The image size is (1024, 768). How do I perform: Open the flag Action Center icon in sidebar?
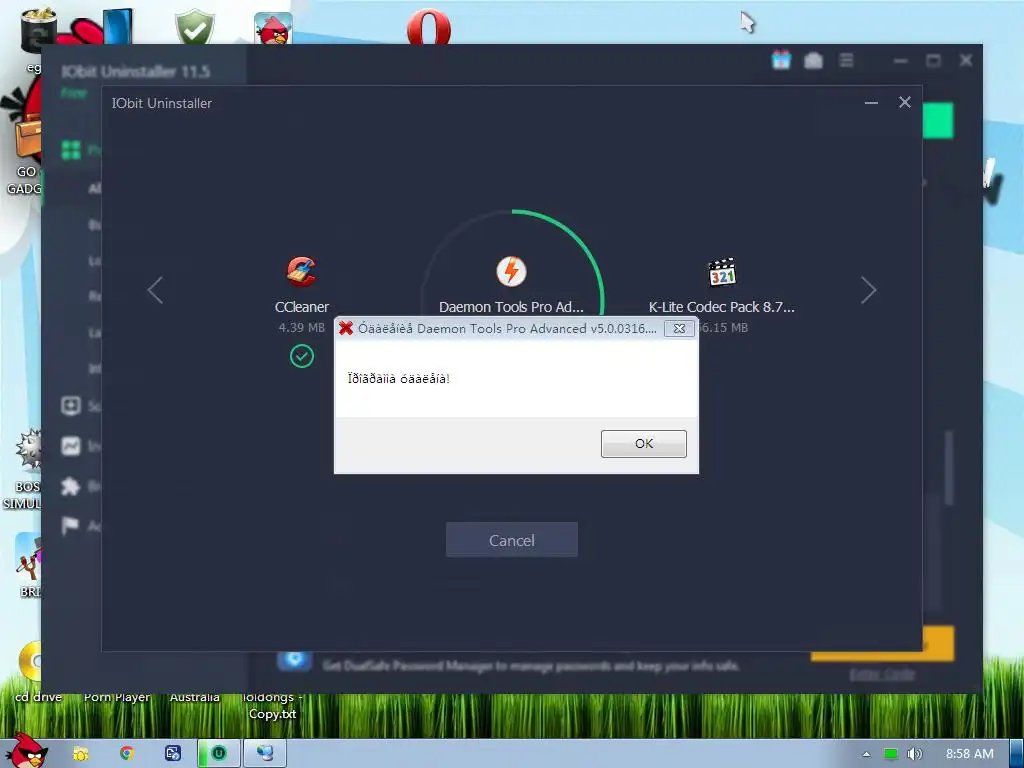point(71,525)
